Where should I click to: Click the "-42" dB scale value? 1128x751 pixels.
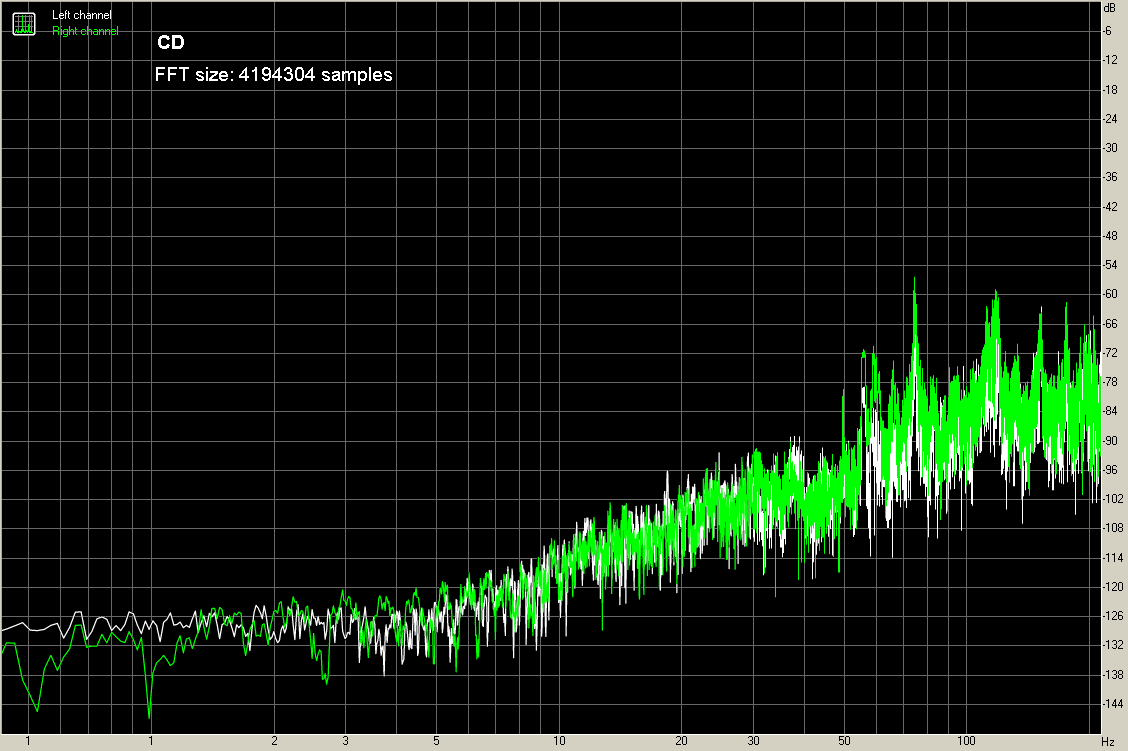coord(1110,206)
